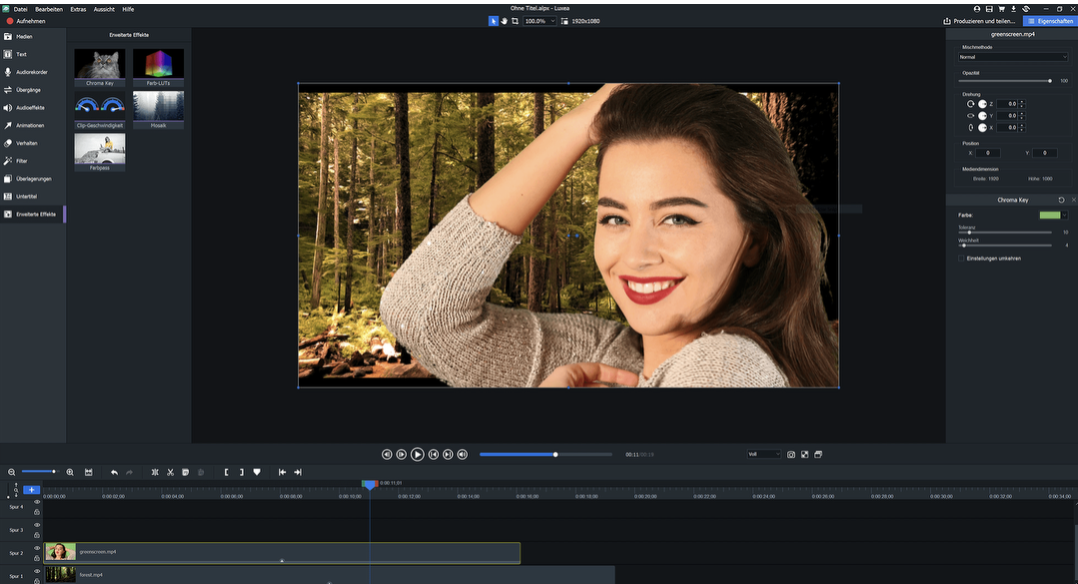Select the crop tool above the preview
Viewport: 1078px width, 584px height.
click(x=515, y=21)
